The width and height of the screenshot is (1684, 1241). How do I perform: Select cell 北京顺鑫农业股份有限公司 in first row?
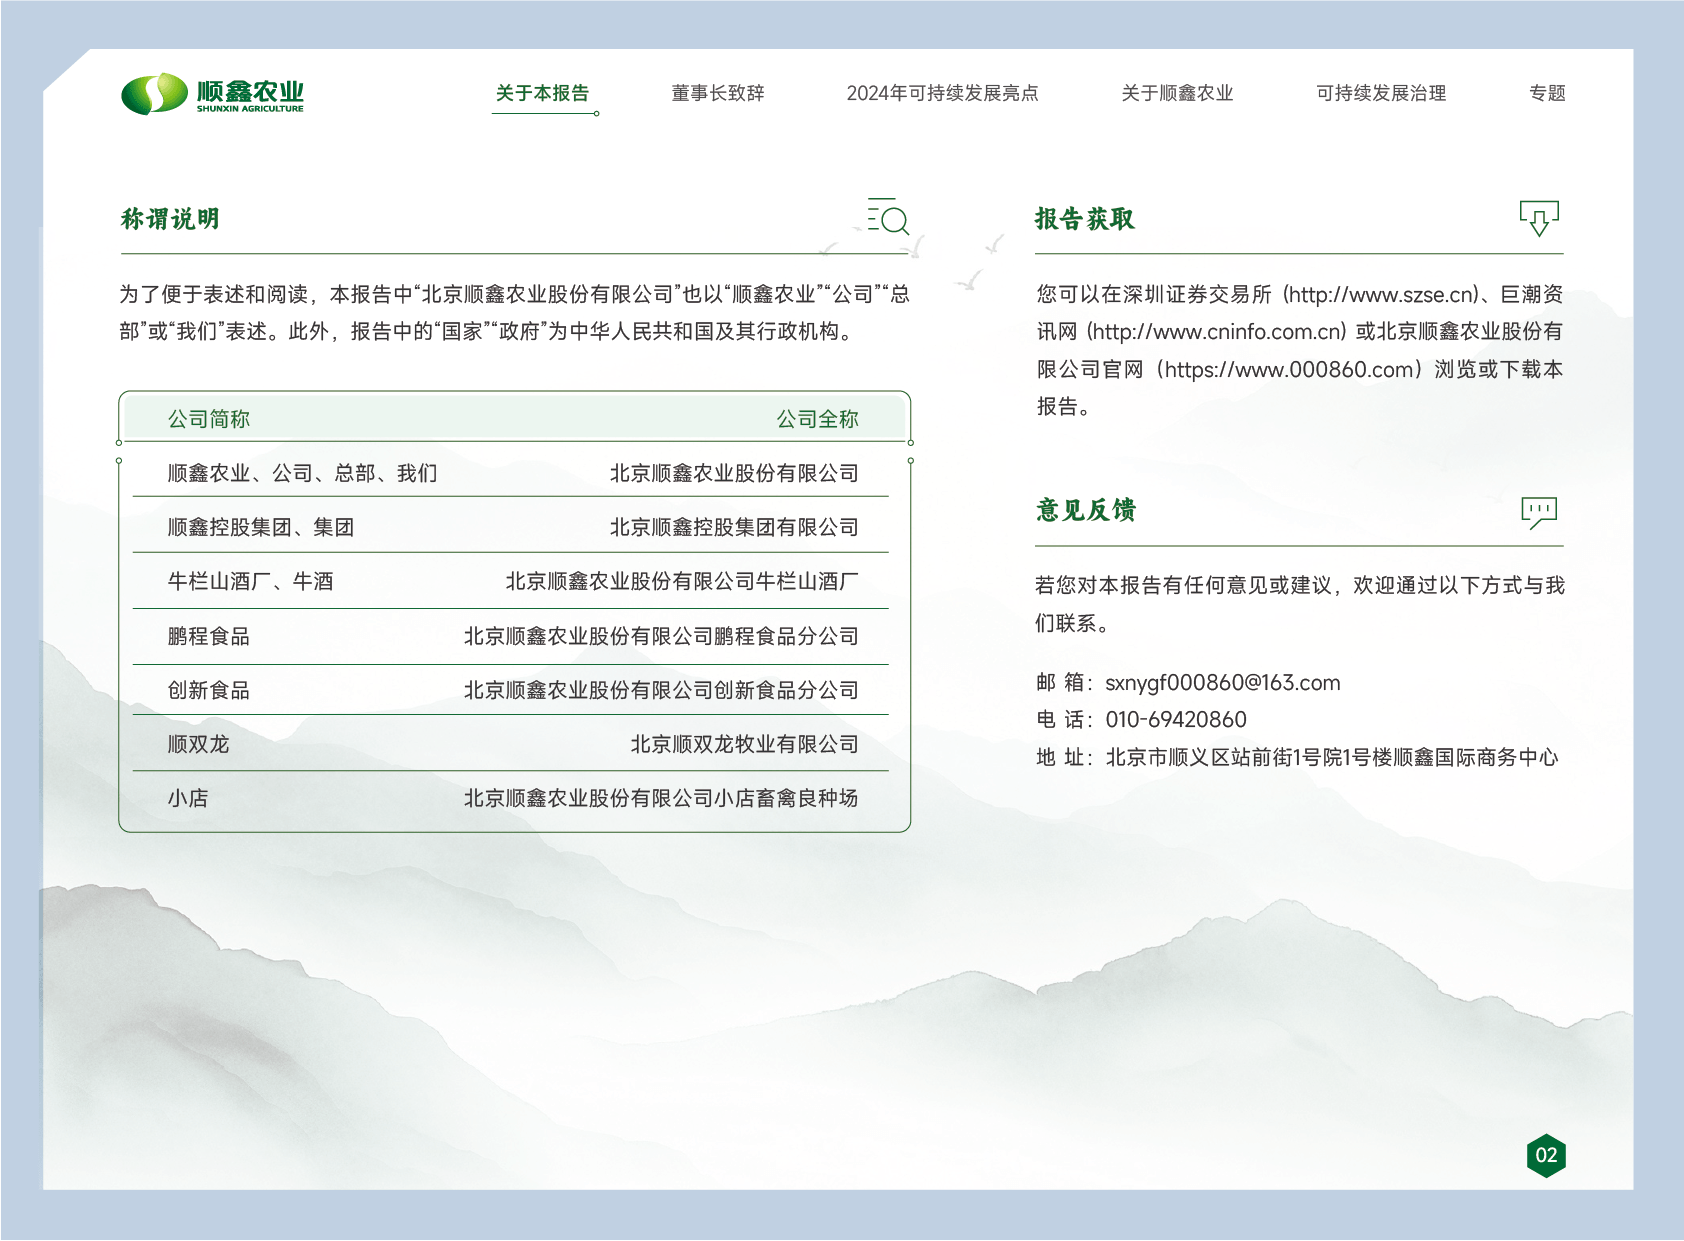[734, 473]
